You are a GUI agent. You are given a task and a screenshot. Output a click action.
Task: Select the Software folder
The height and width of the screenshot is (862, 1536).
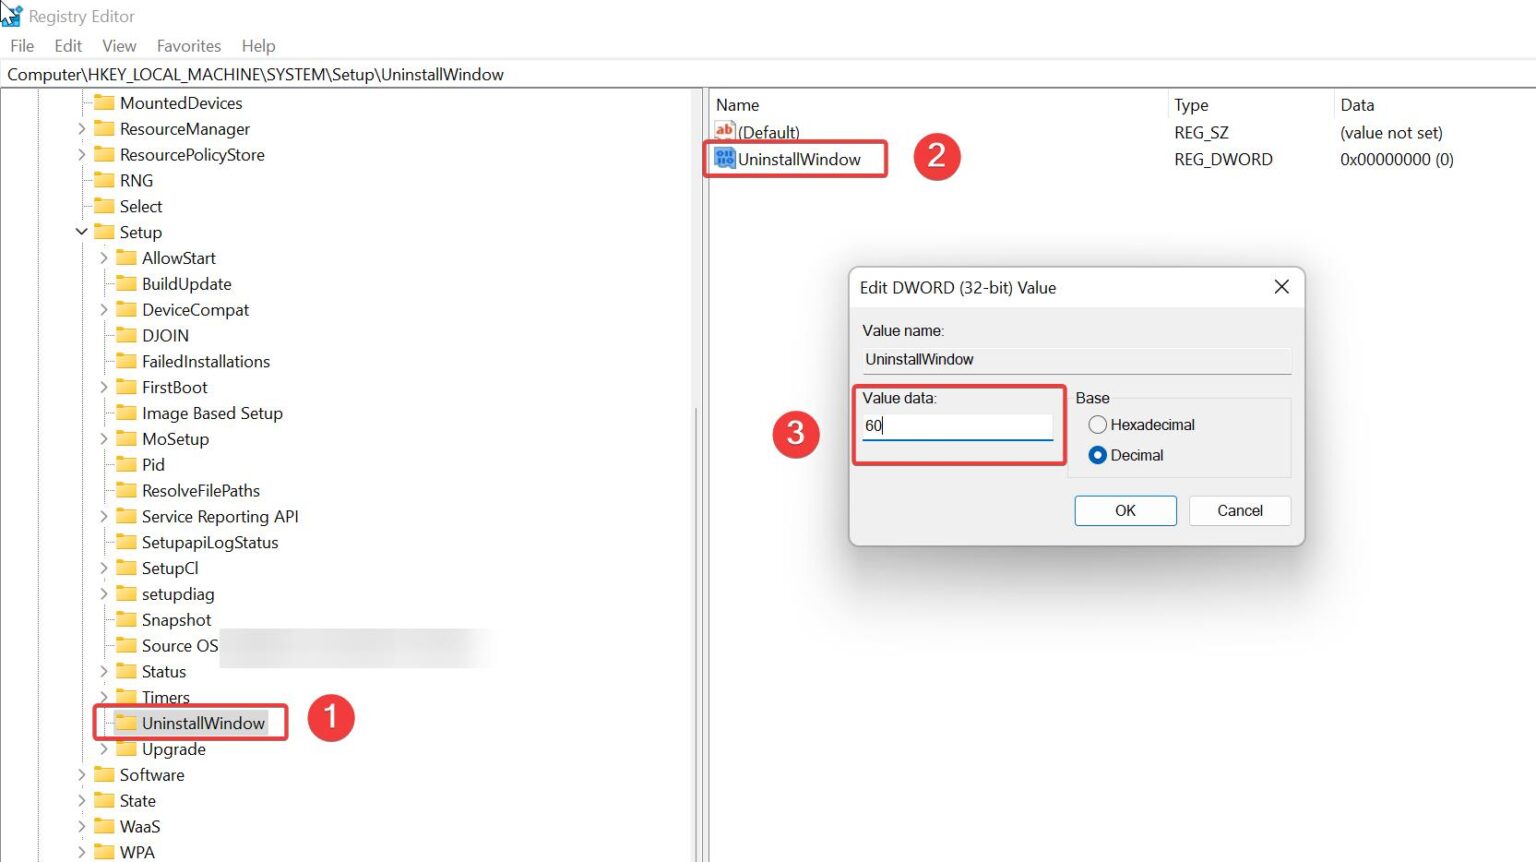150,774
